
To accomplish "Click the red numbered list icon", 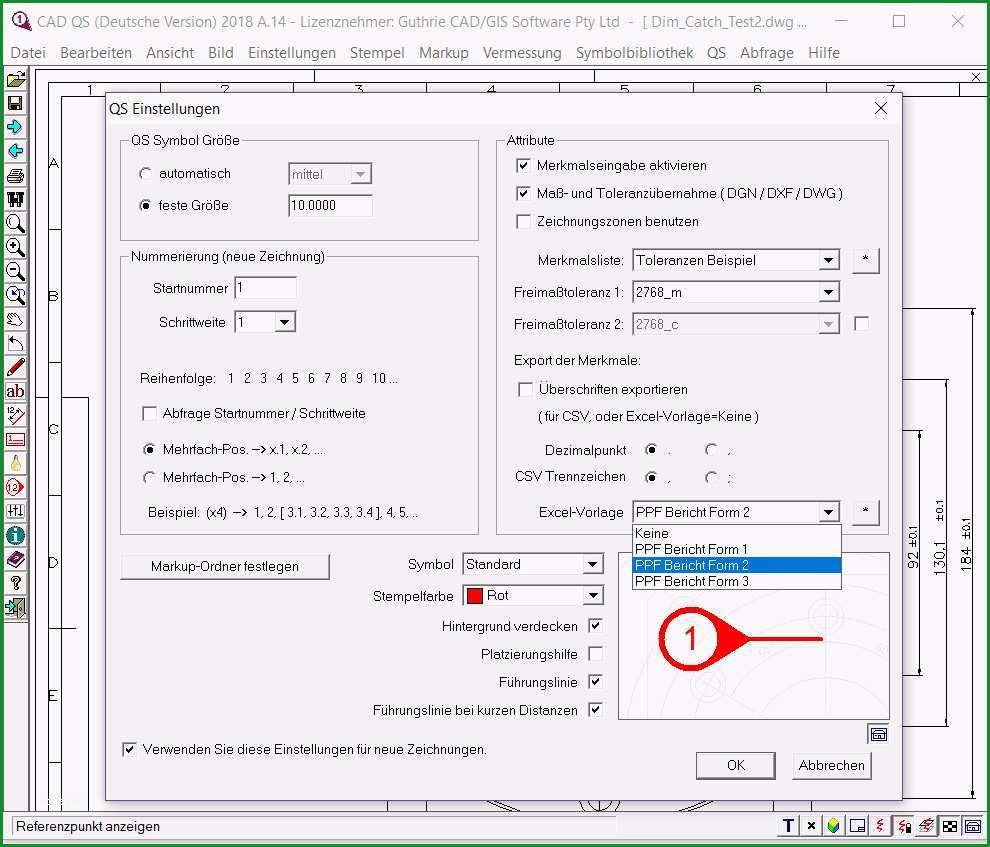I will pos(15,439).
